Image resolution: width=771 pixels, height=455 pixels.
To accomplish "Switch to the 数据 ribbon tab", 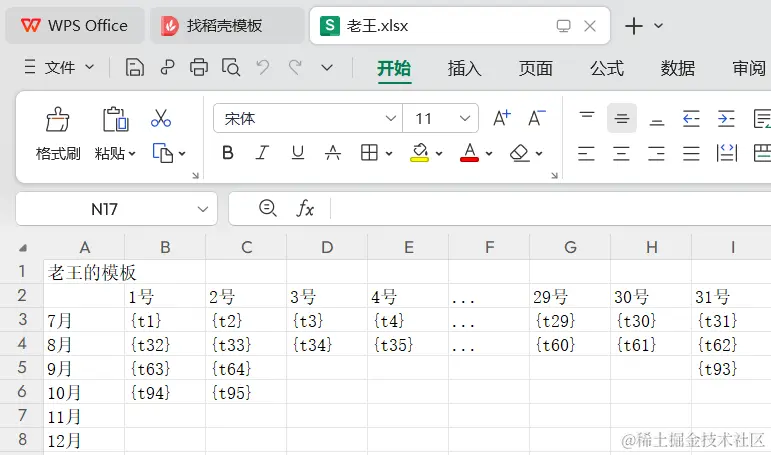I will click(x=678, y=68).
